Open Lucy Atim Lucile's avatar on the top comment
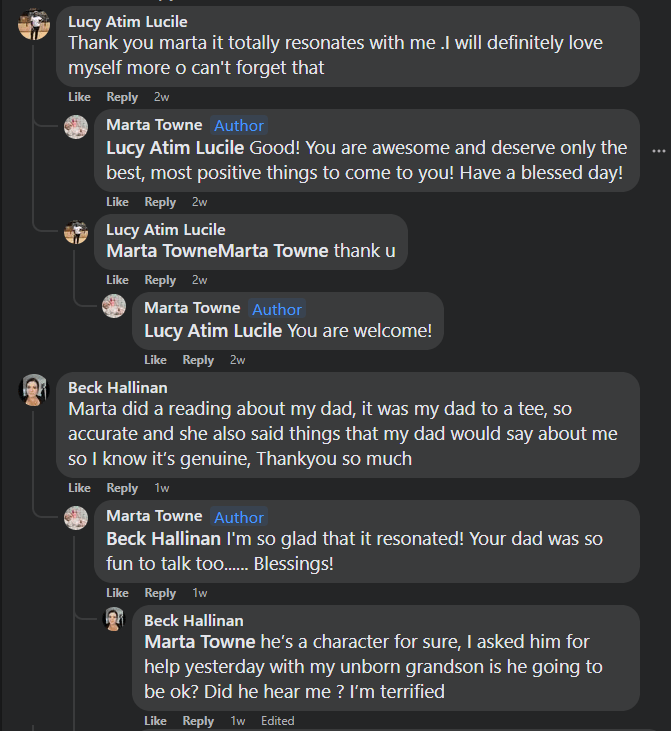The height and width of the screenshot is (731, 671). [34, 24]
